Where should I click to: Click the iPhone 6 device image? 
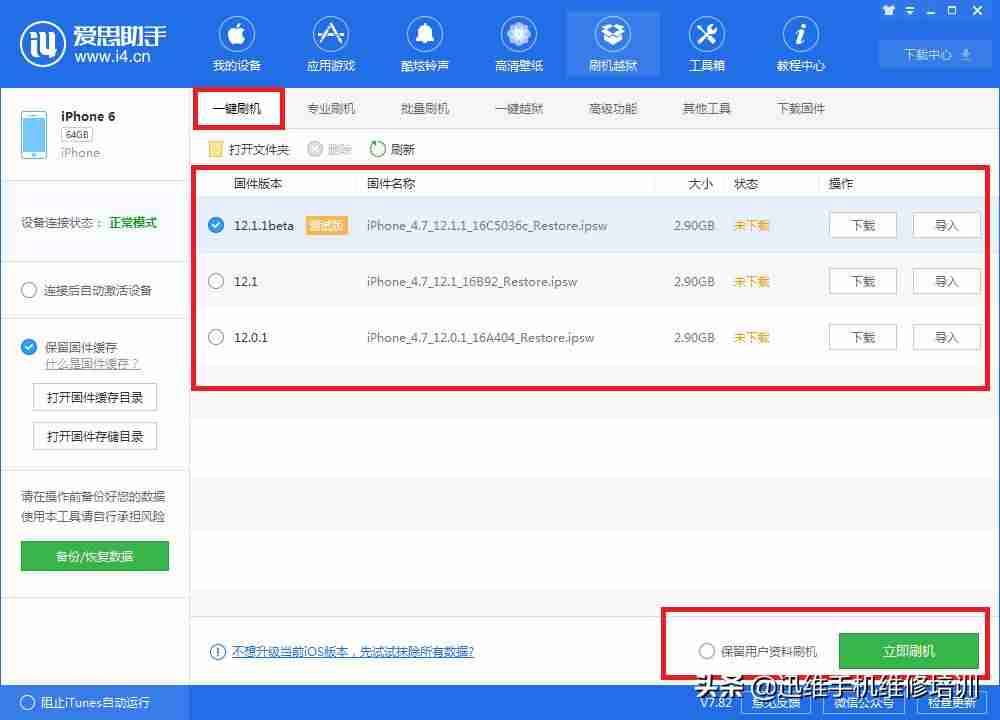tap(34, 135)
